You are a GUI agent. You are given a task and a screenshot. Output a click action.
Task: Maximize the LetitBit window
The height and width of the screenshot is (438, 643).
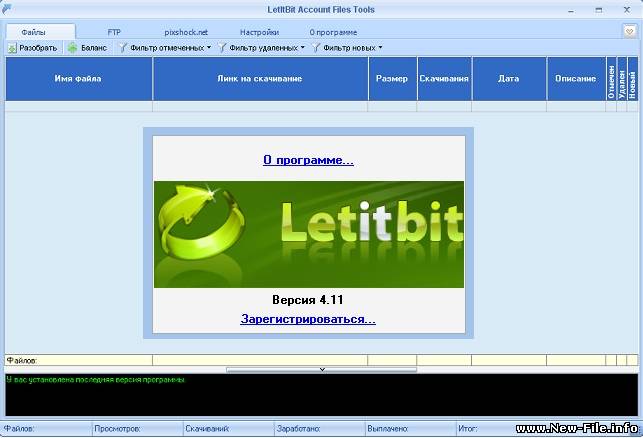599,10
